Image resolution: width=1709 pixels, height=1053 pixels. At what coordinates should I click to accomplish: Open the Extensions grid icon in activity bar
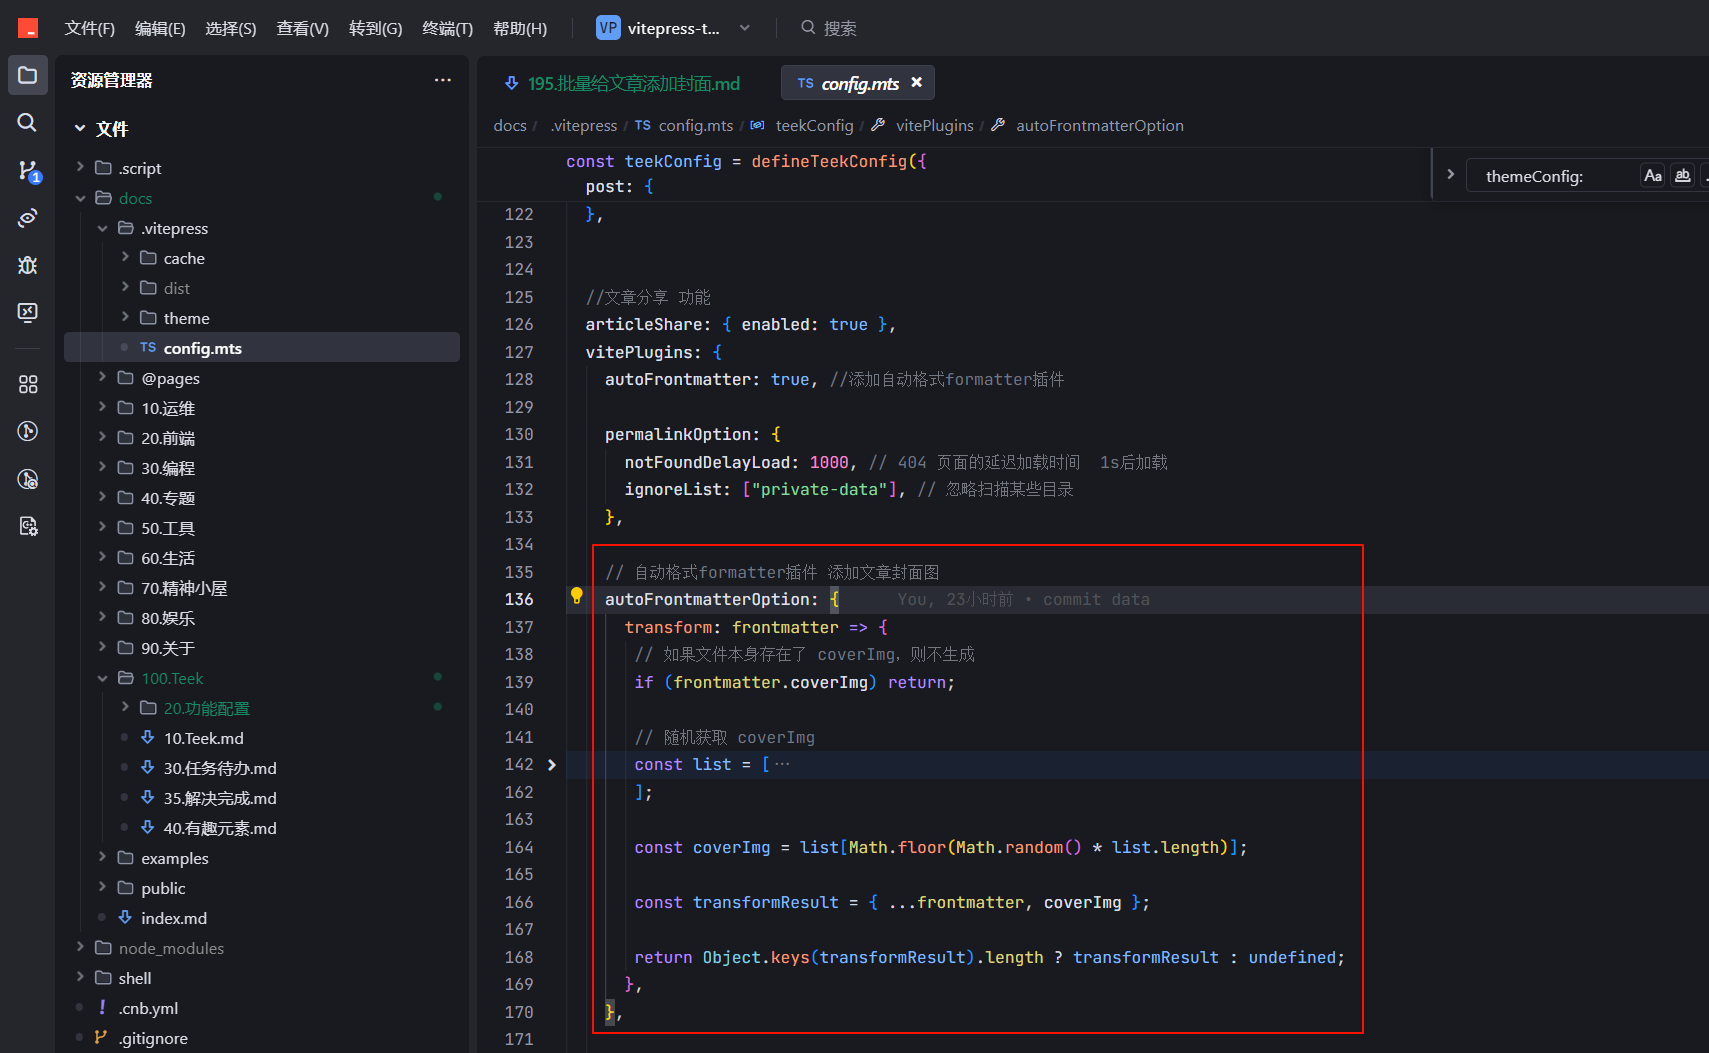(x=28, y=384)
